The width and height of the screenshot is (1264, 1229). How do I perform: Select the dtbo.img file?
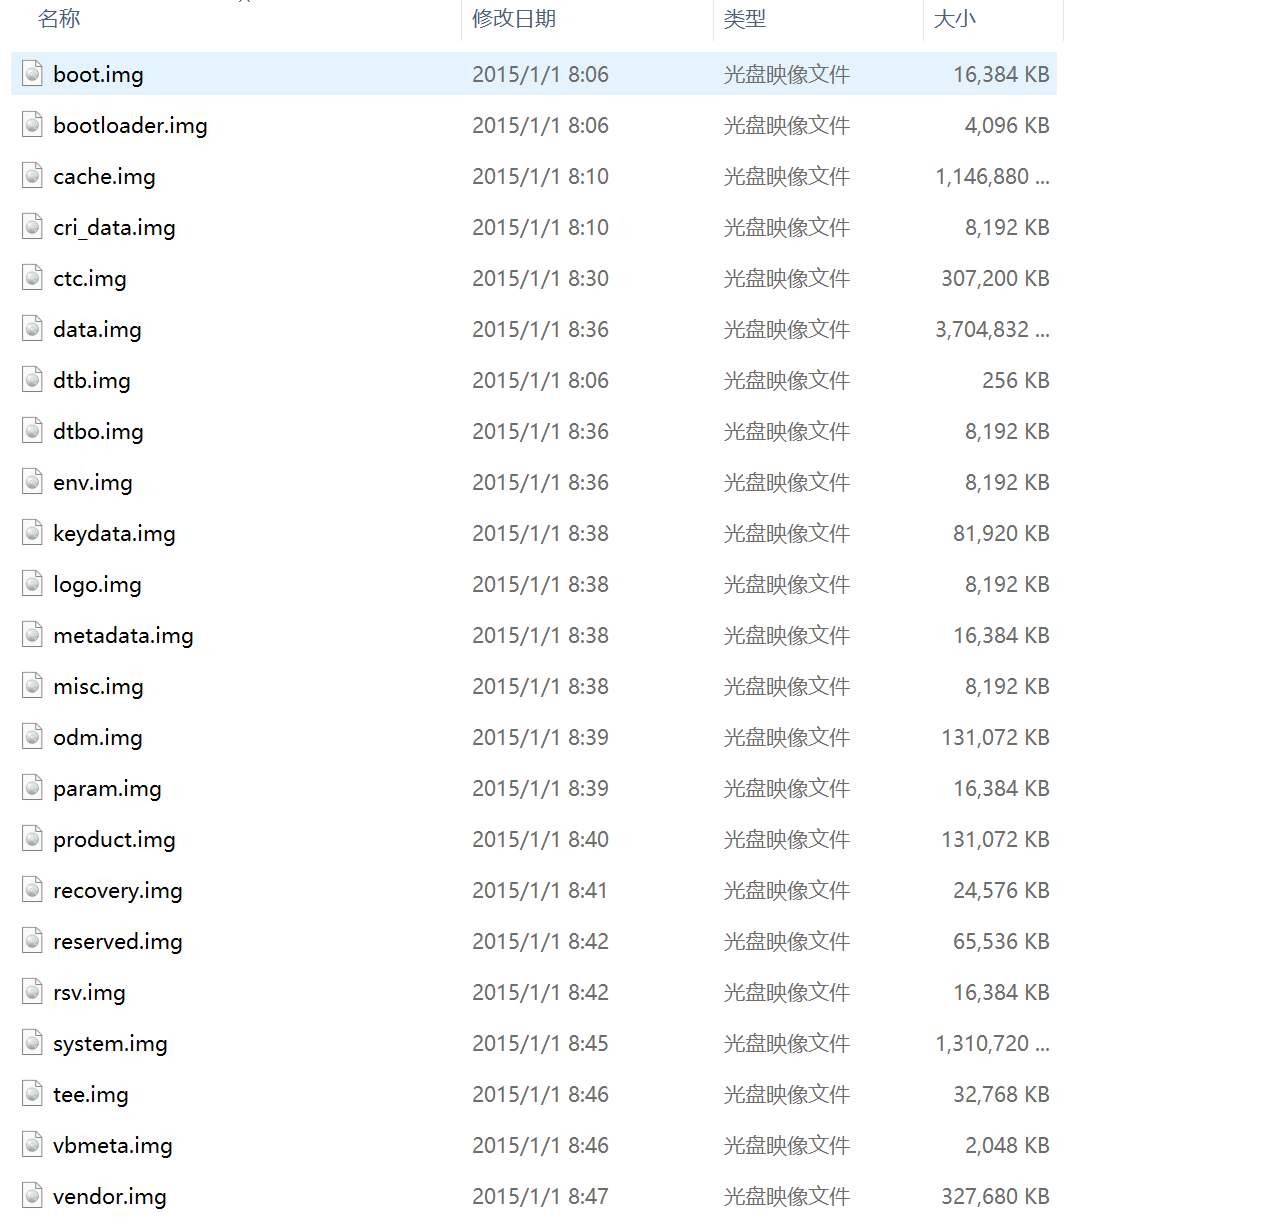[x=98, y=432]
